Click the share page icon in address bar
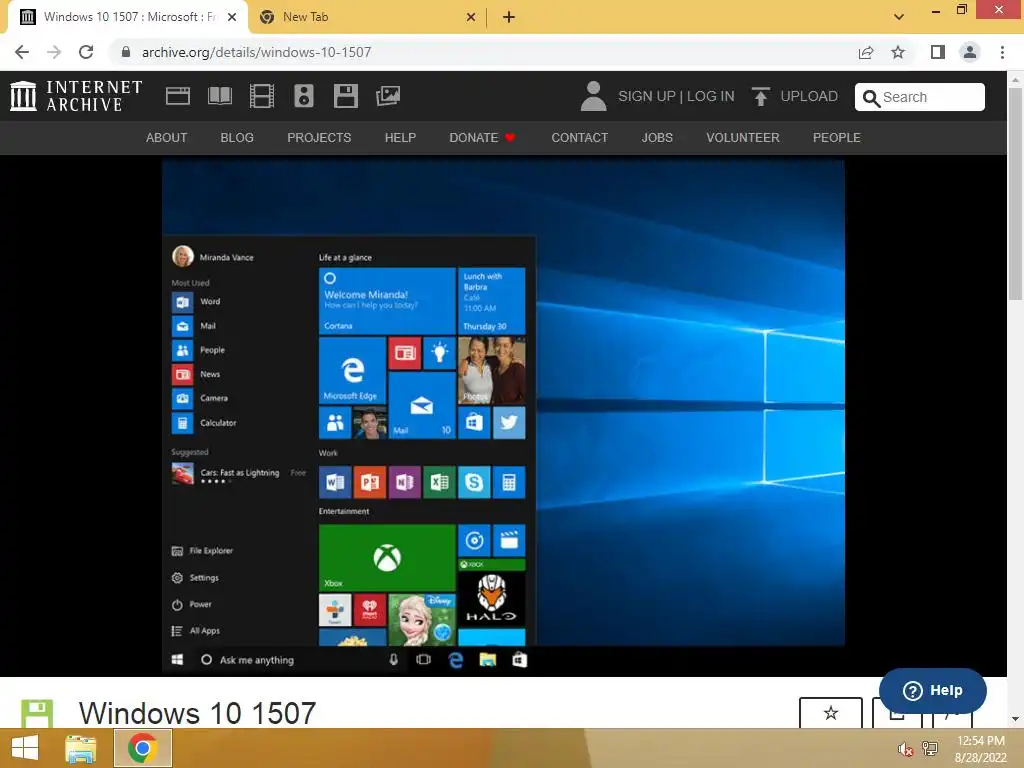The width and height of the screenshot is (1024, 768). (866, 52)
